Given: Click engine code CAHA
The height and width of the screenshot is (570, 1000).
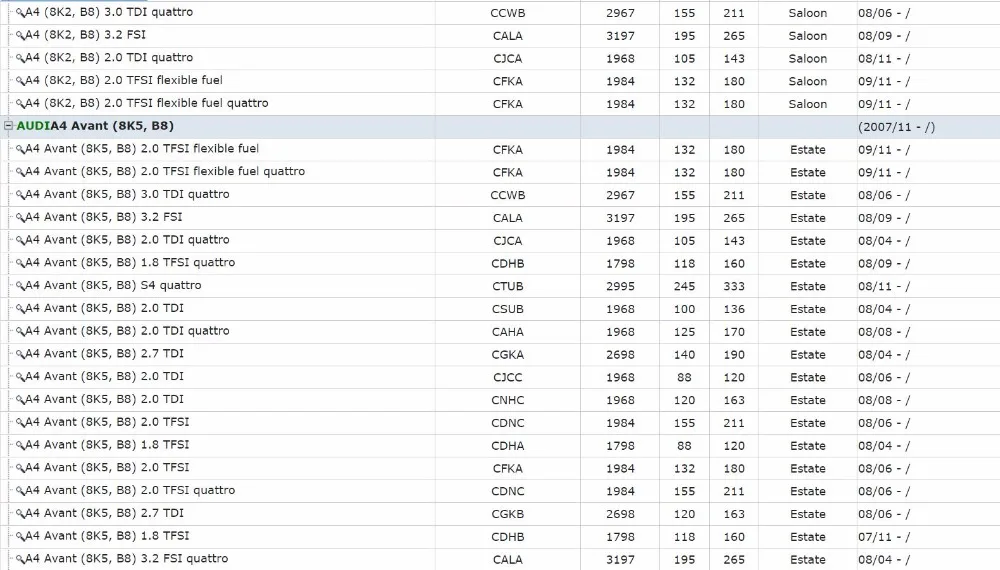Looking at the screenshot, I should coord(508,332).
